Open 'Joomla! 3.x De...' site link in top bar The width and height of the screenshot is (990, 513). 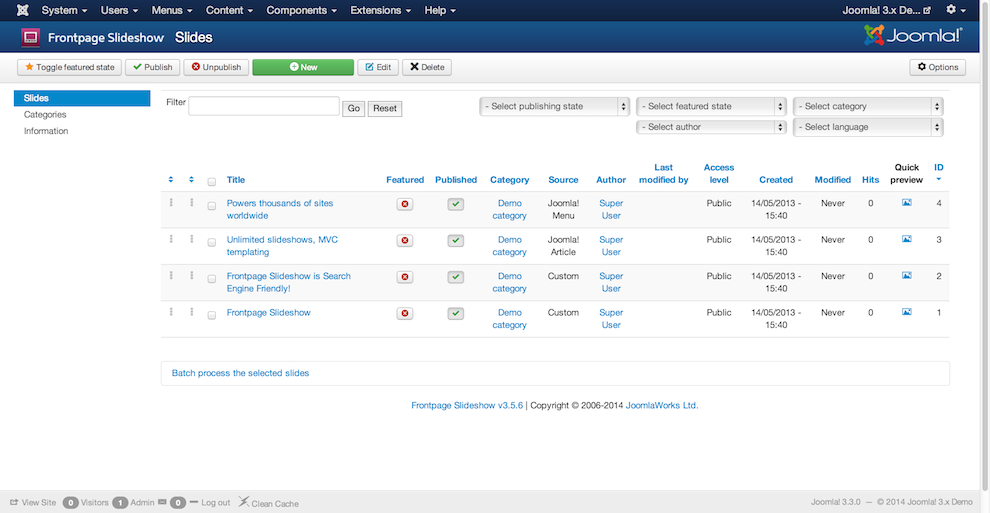886,10
